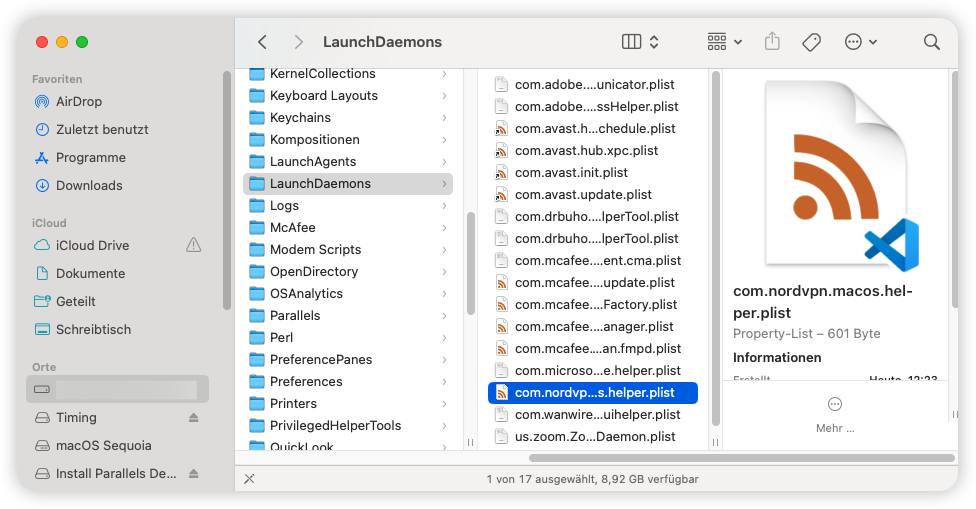Click the Mehr ... button in preview

pos(835,415)
